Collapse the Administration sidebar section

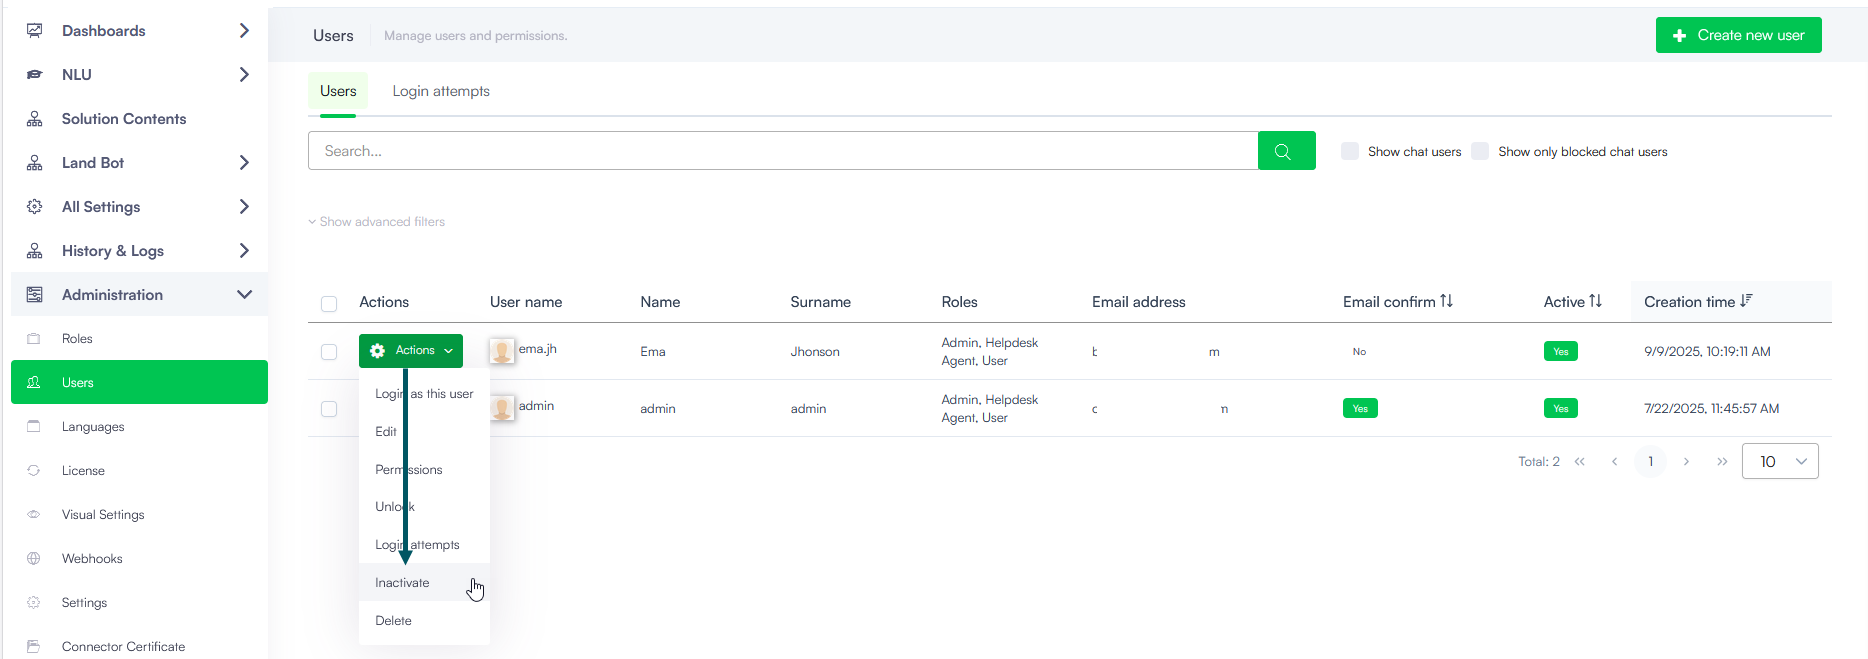[x=244, y=295]
